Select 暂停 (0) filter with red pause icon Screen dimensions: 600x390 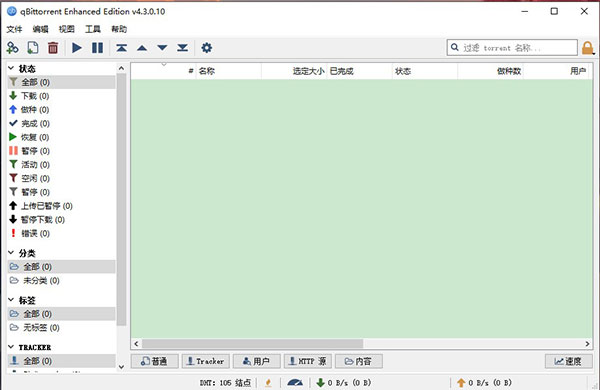pos(61,151)
